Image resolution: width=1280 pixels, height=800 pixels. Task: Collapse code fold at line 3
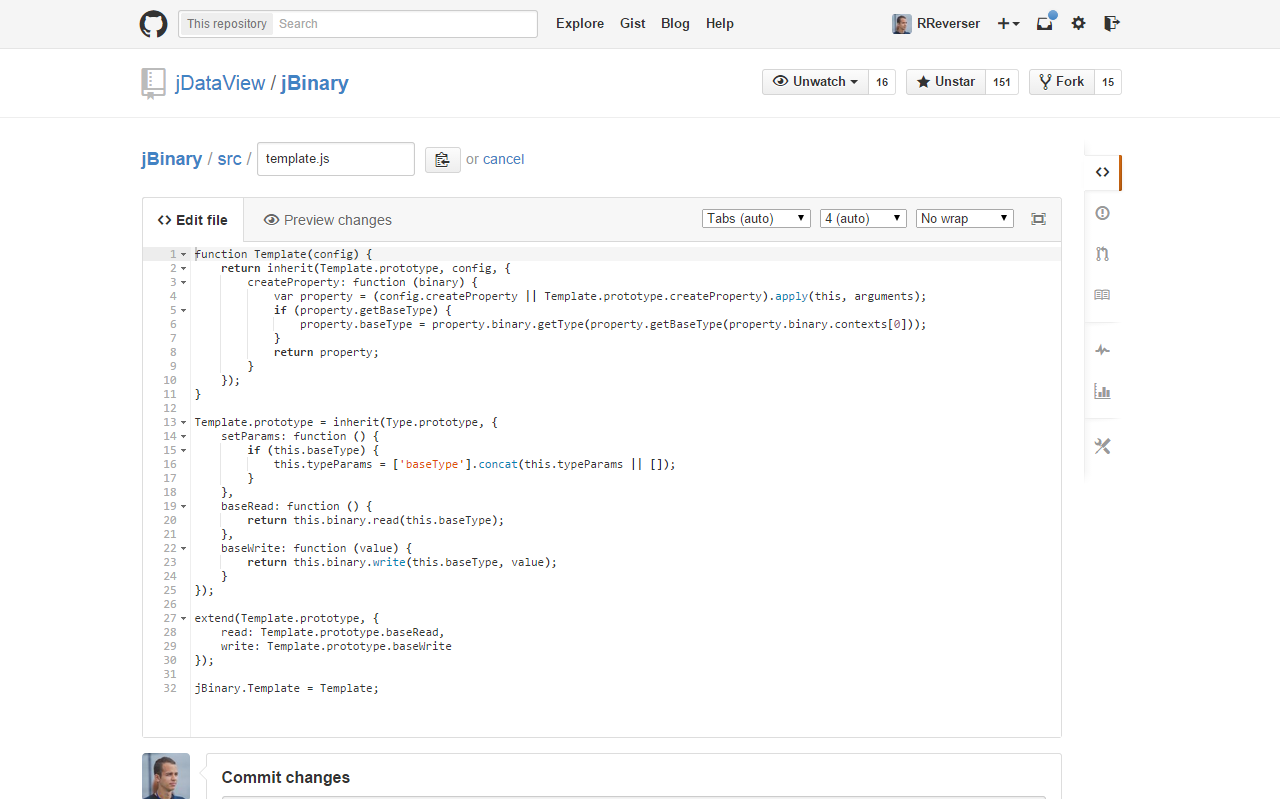(184, 282)
